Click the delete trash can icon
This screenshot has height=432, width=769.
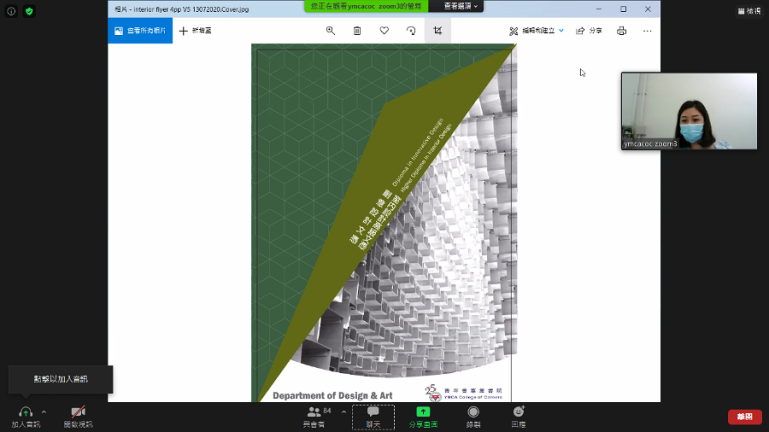tap(357, 31)
